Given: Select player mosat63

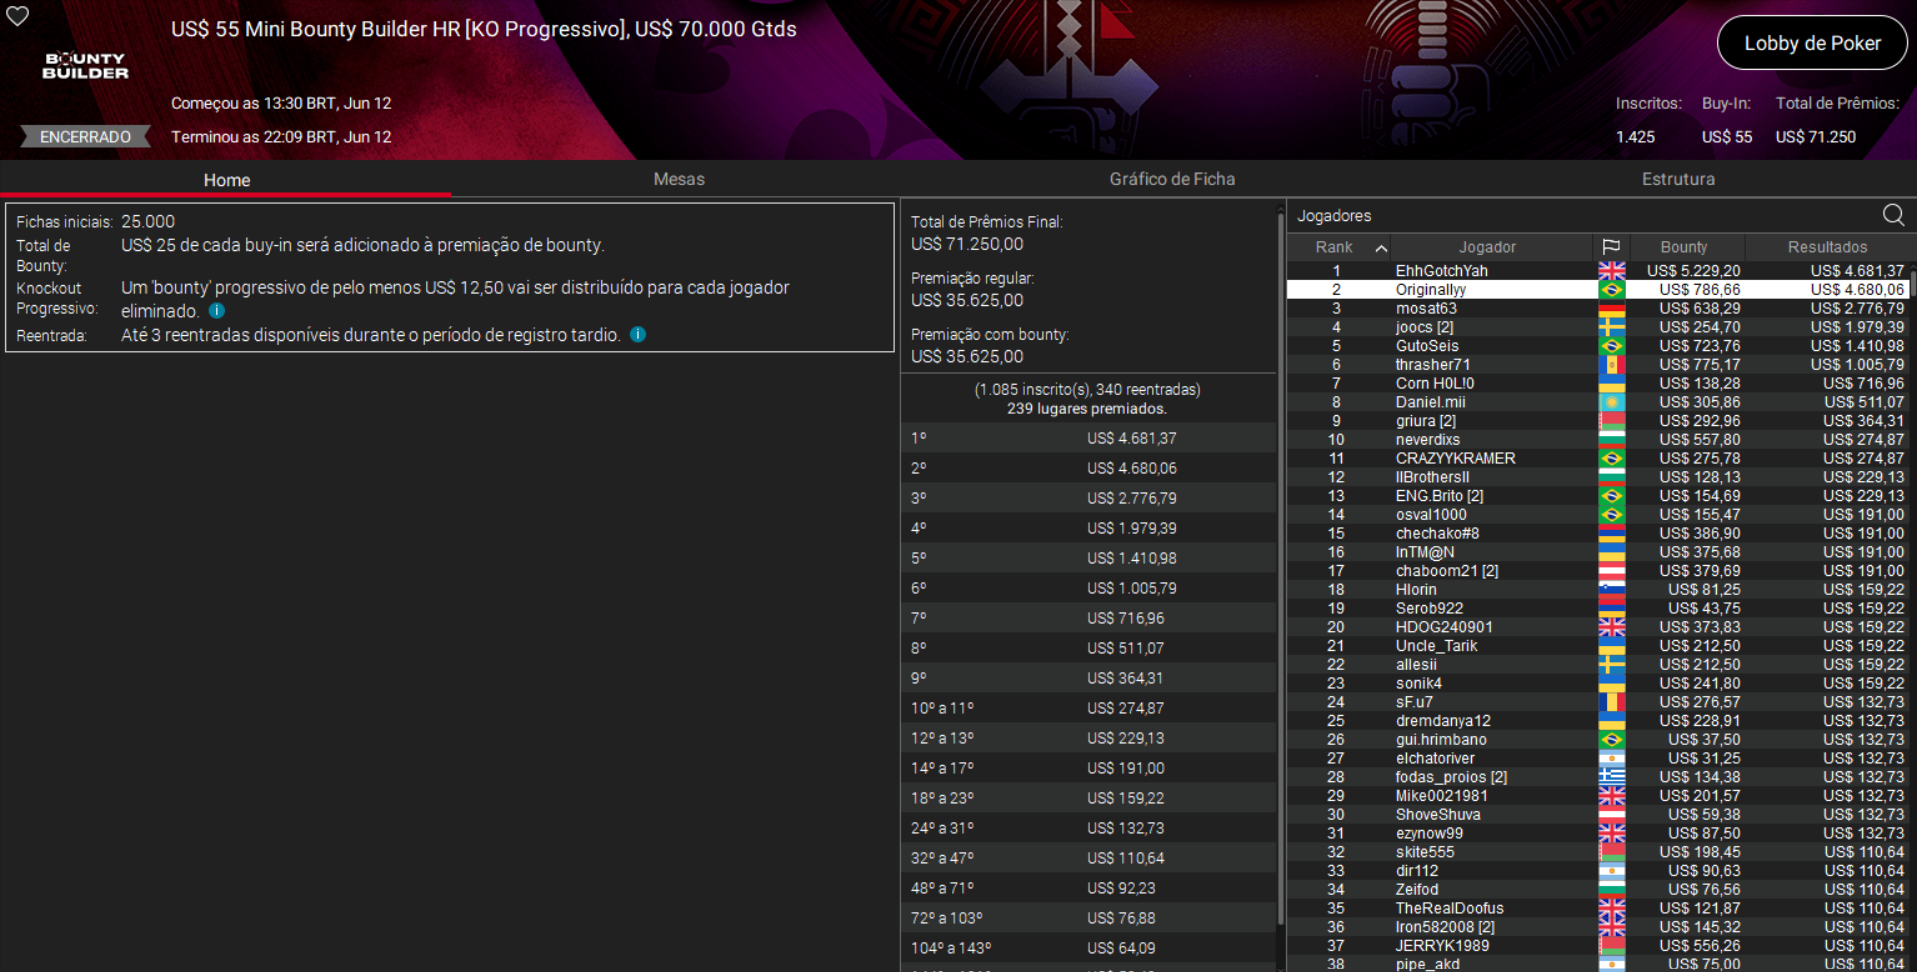Looking at the screenshot, I should pyautogui.click(x=1426, y=309).
